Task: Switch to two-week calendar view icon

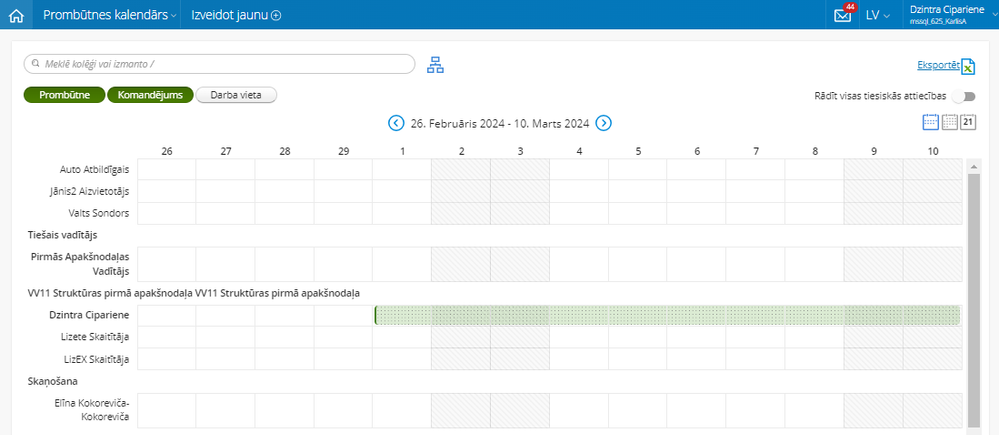Action: [x=930, y=122]
